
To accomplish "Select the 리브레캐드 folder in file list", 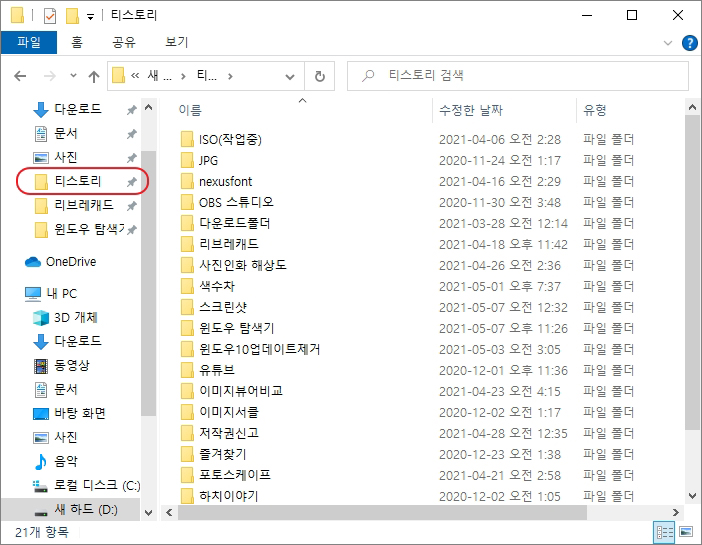I will coord(228,245).
